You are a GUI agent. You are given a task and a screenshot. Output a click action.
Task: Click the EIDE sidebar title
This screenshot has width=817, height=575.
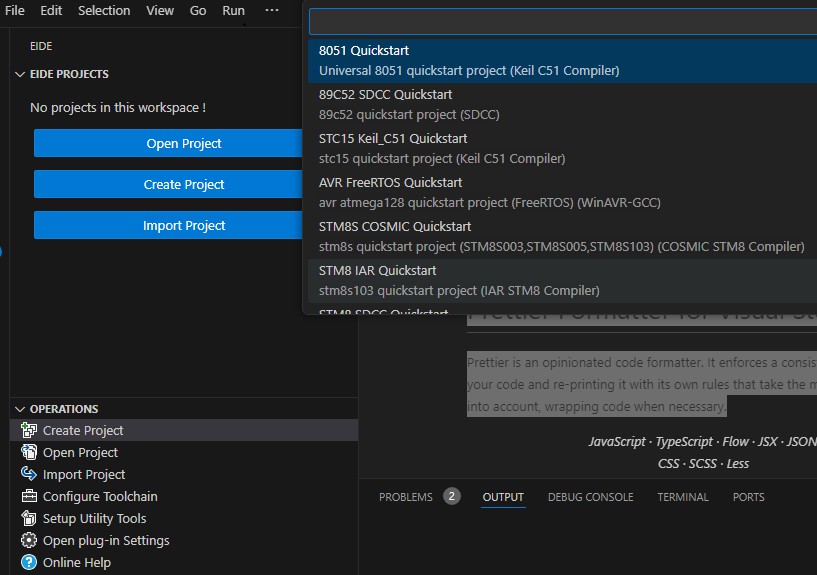(41, 46)
